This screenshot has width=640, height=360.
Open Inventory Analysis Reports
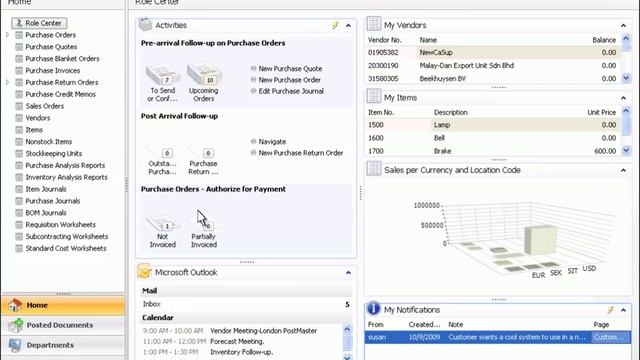[67, 177]
